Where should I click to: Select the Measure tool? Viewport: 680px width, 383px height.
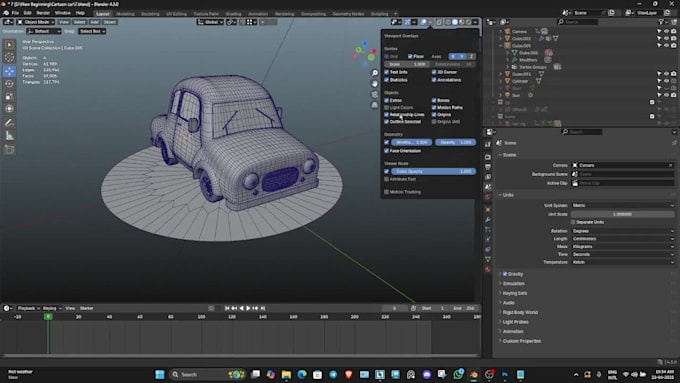[x=10, y=136]
